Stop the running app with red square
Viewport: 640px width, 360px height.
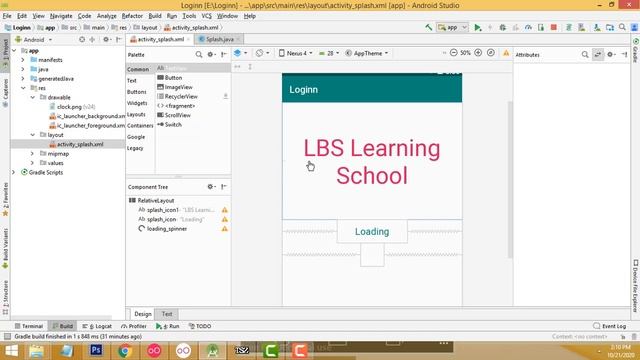(554, 27)
